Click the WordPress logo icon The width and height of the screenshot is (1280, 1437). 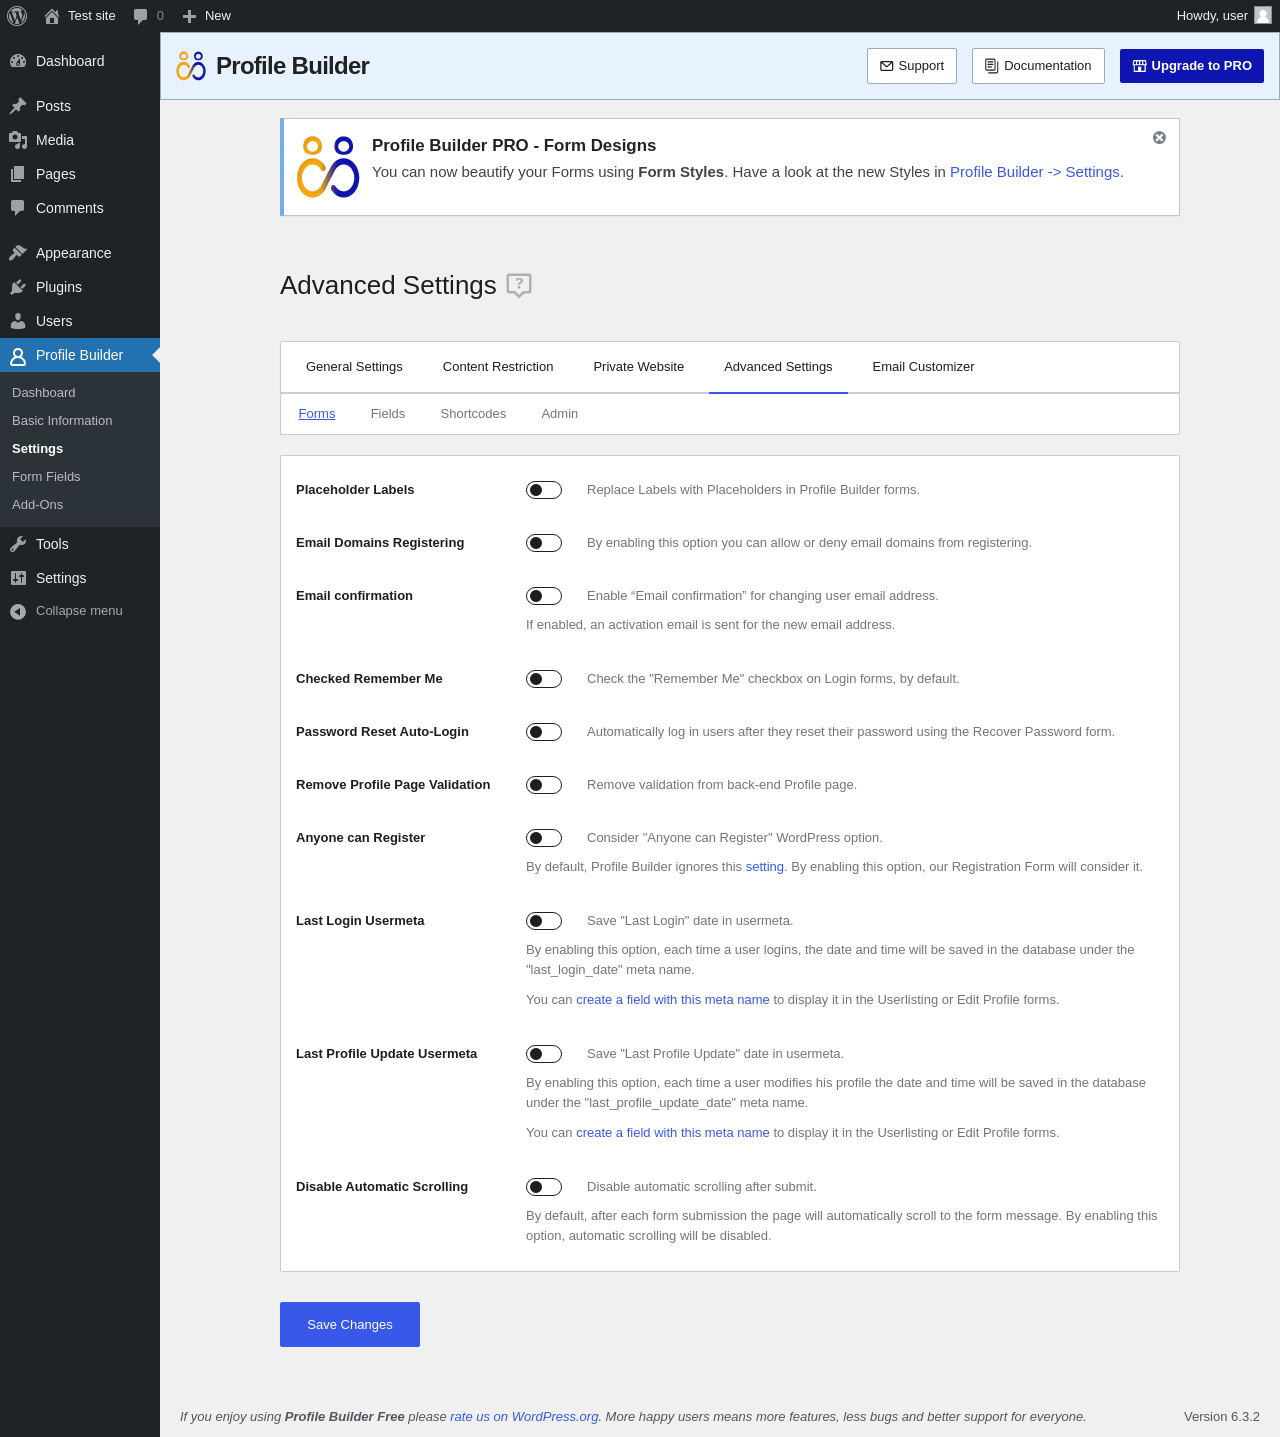[x=17, y=16]
